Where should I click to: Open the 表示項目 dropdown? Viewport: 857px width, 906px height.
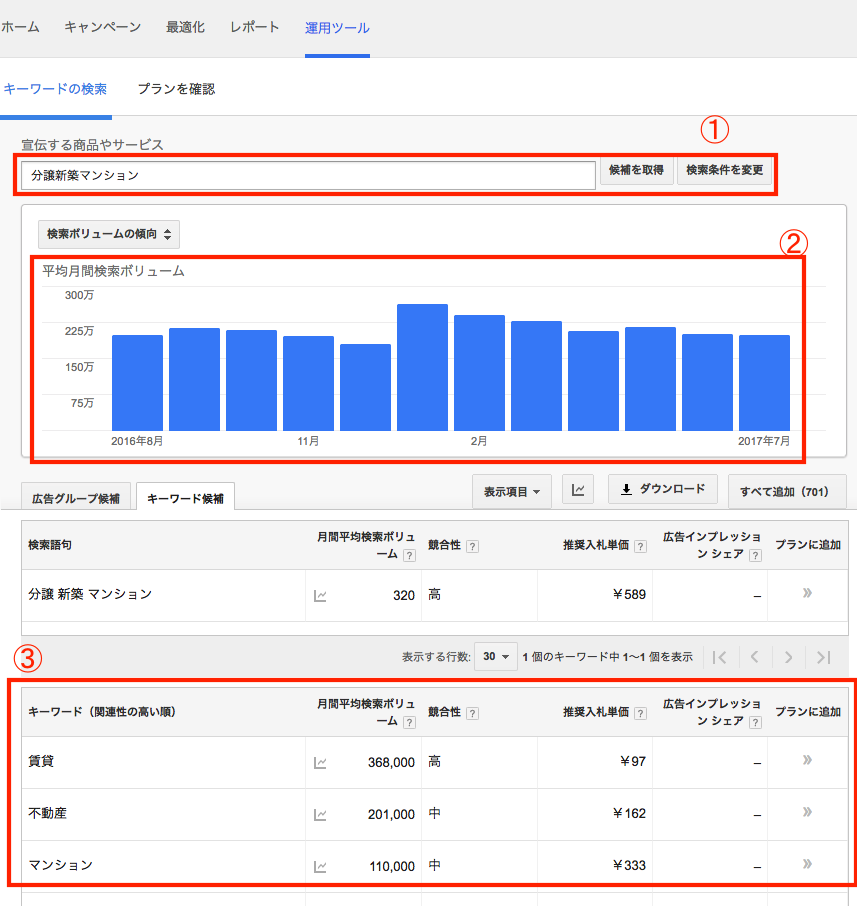coord(511,492)
